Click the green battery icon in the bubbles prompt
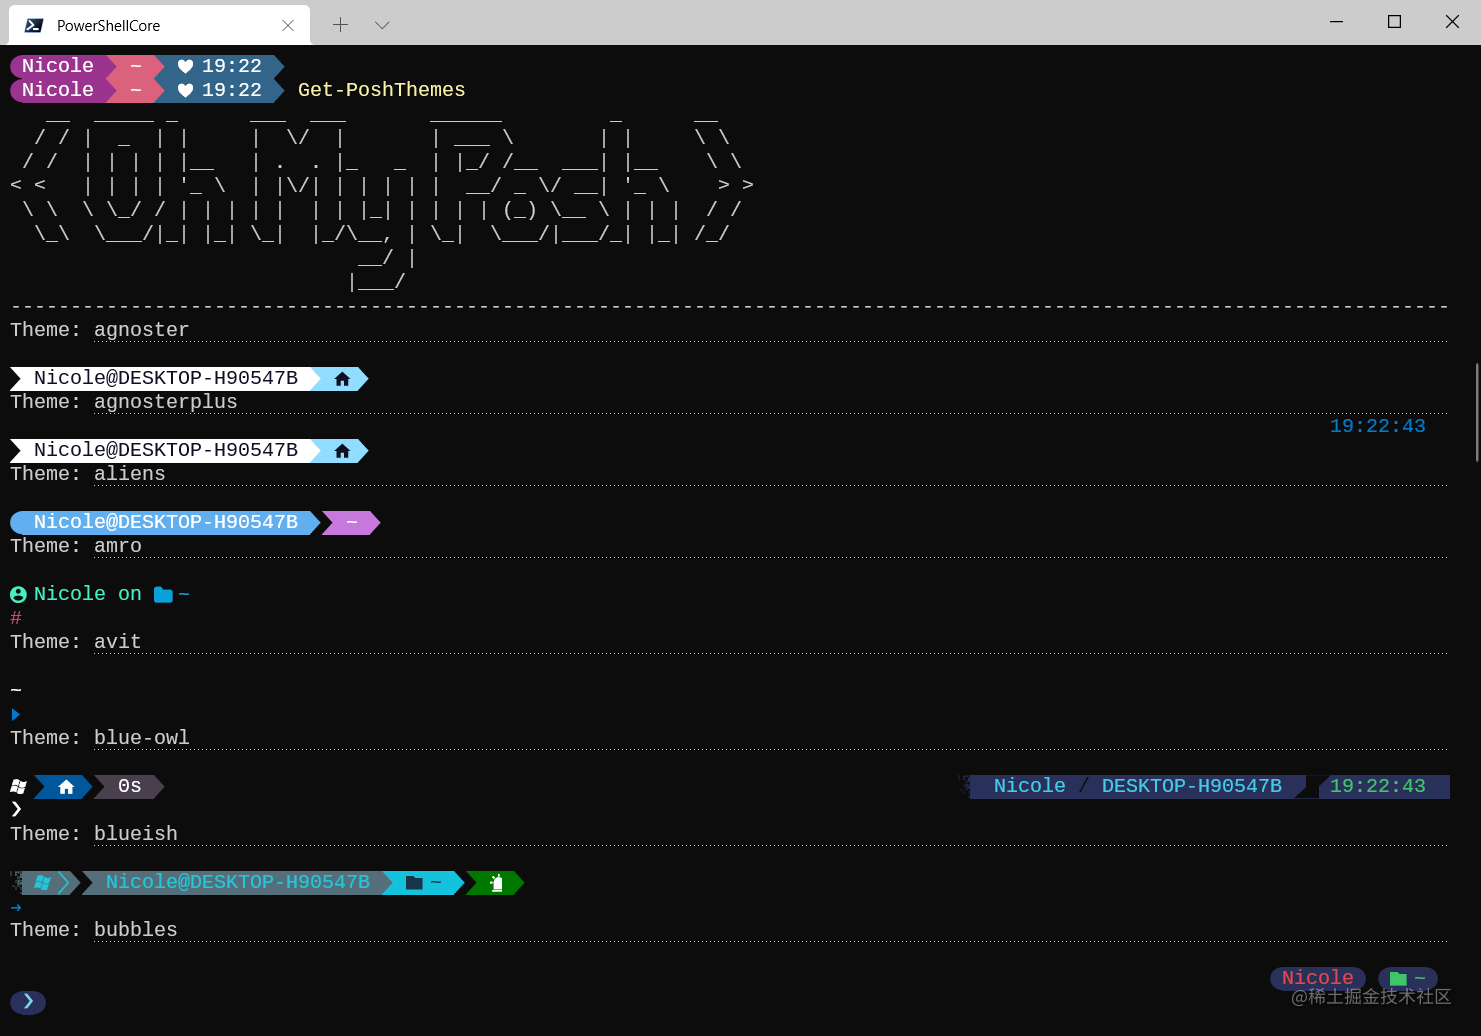The image size is (1481, 1036). pyautogui.click(x=495, y=882)
